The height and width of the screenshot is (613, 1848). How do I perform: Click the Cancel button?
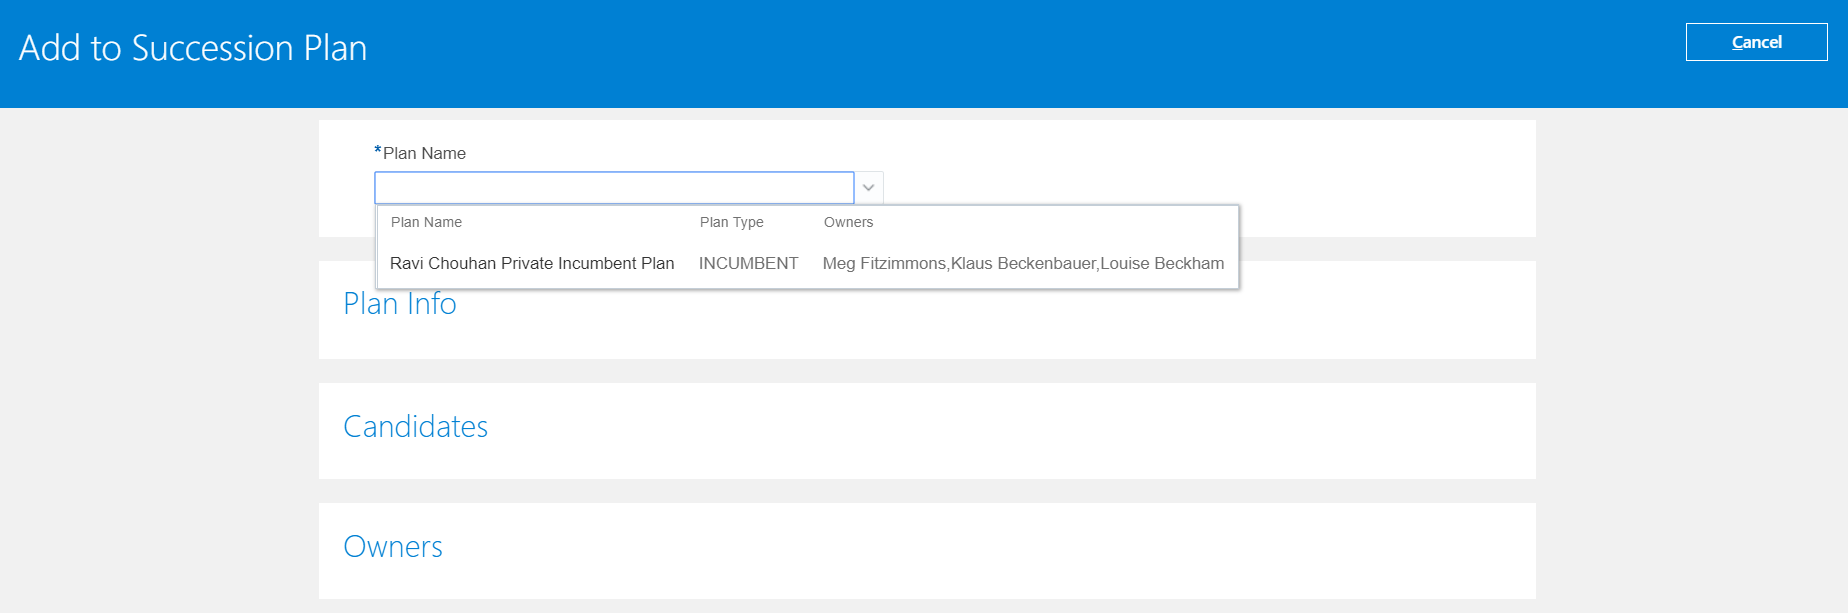pyautogui.click(x=1756, y=42)
